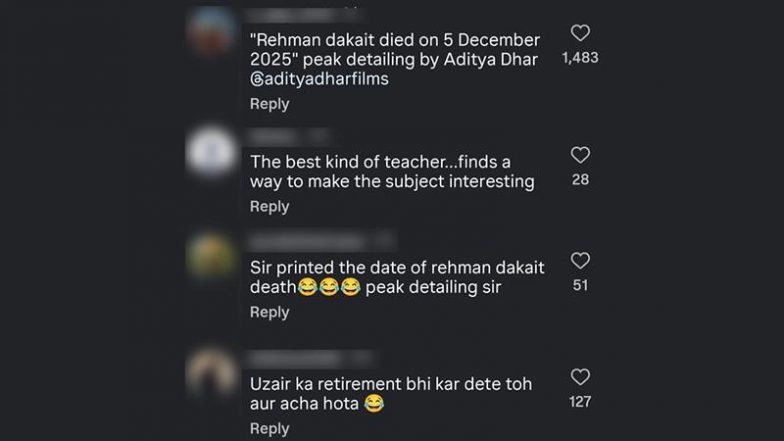
Task: Reply to "Sir printed the date" comment
Action: [x=269, y=312]
